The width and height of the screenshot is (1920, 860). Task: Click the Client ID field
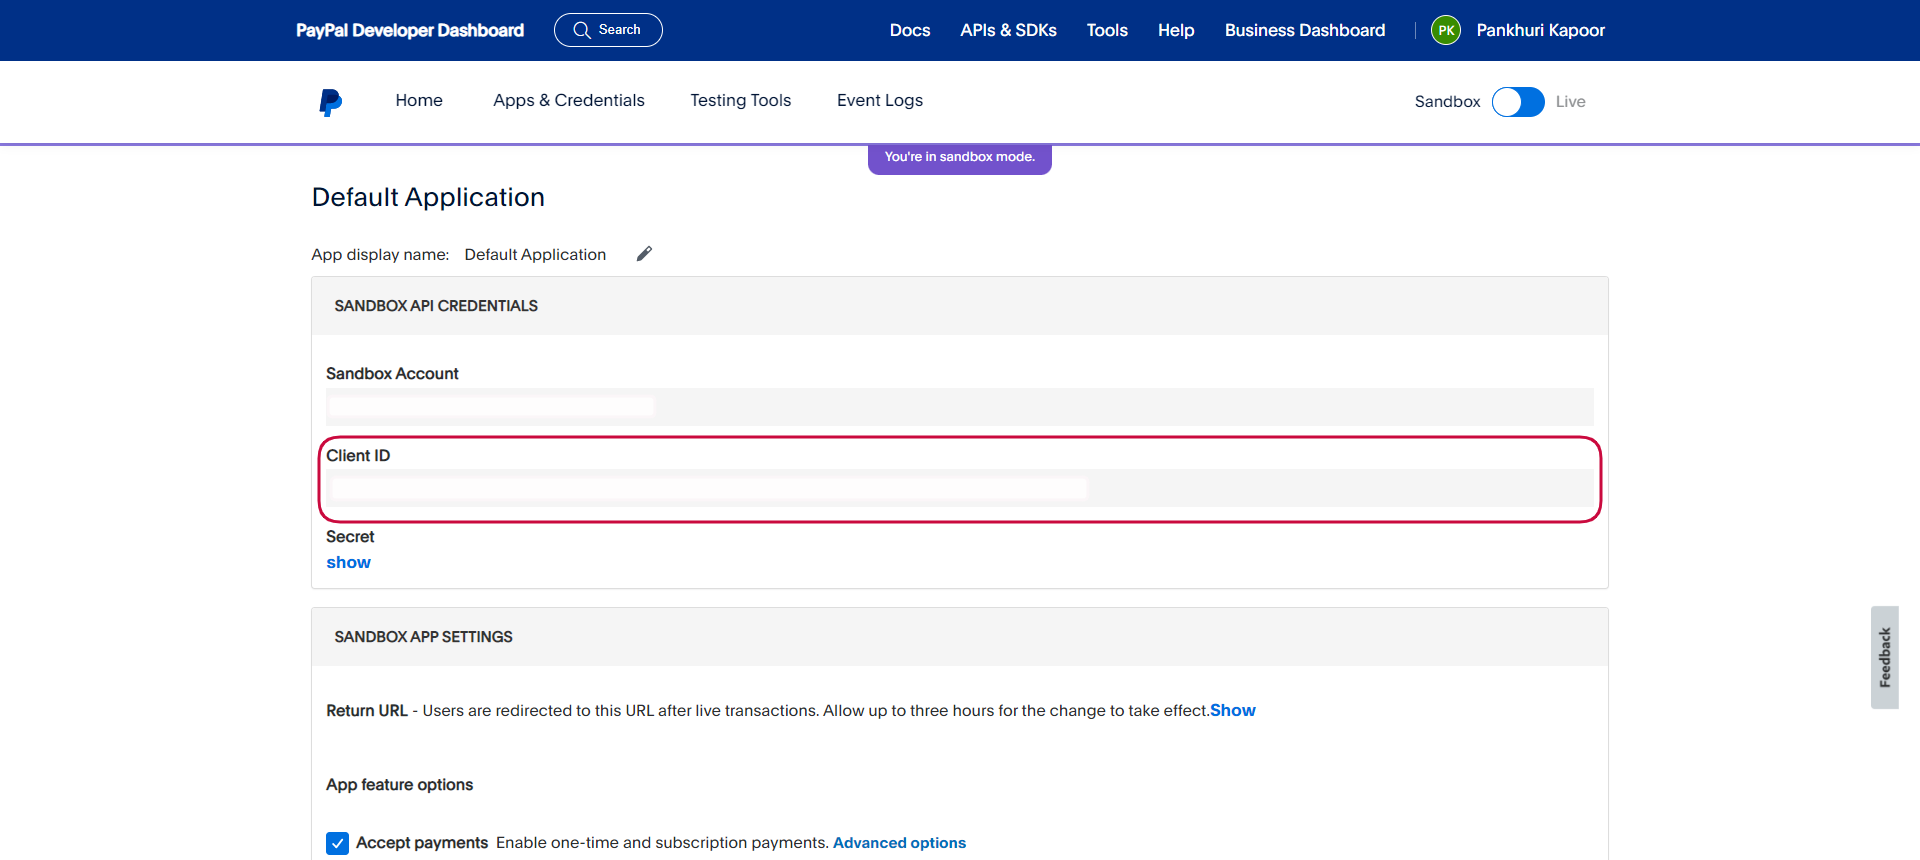(x=960, y=488)
